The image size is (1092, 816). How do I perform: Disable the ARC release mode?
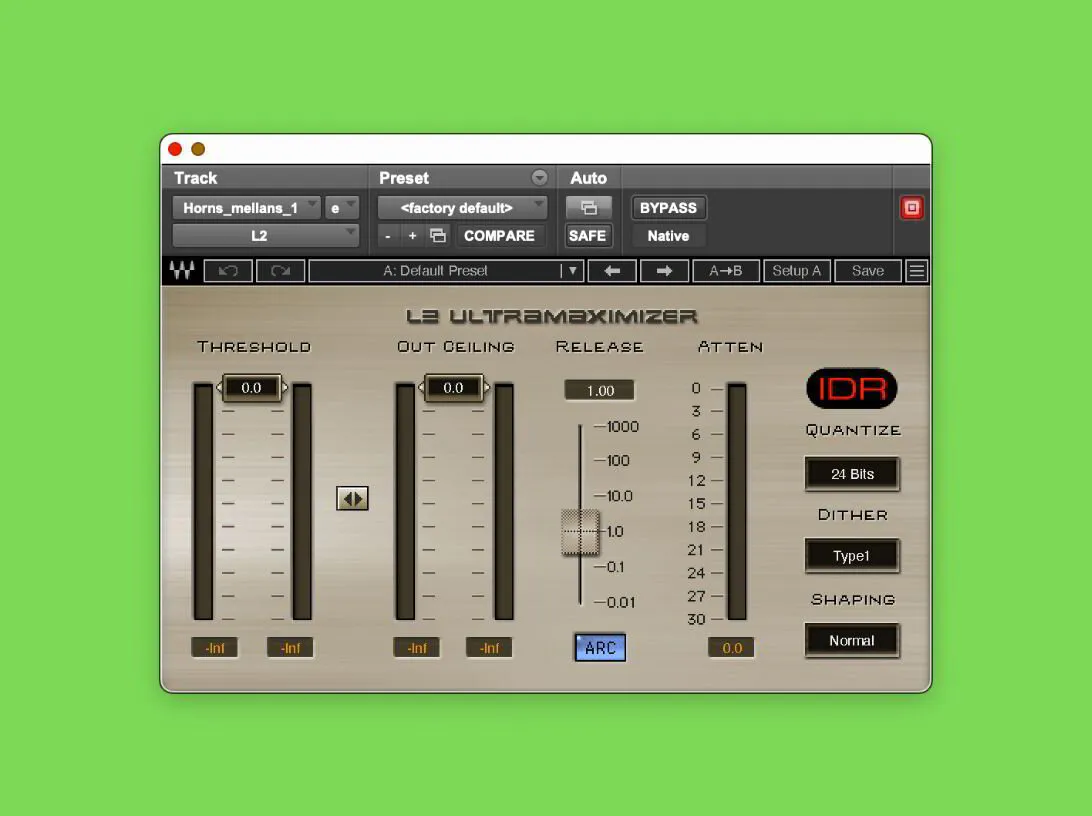pos(599,648)
